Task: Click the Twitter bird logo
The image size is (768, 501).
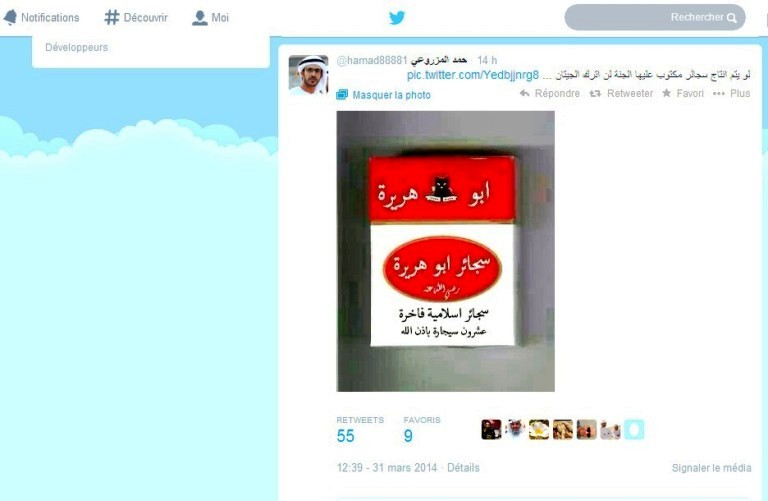Action: pos(397,18)
